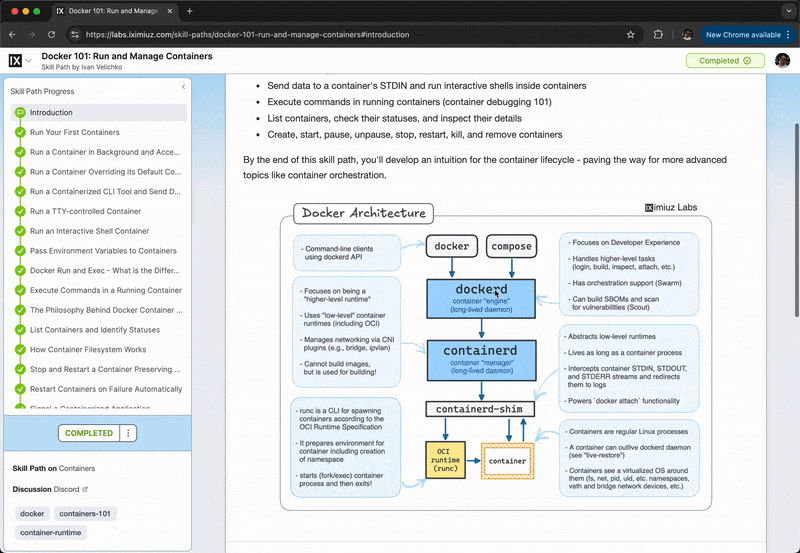Click the green check beside How Container Filesystem Works
800x553 pixels.
click(20, 350)
